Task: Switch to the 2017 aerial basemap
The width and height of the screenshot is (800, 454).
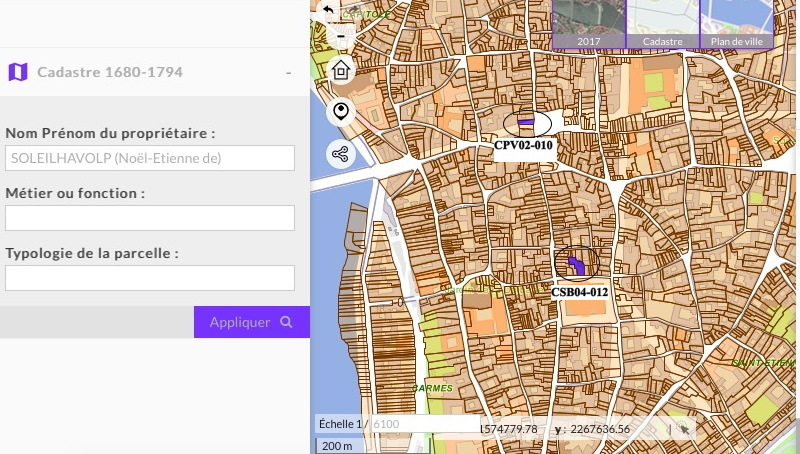Action: pos(588,24)
